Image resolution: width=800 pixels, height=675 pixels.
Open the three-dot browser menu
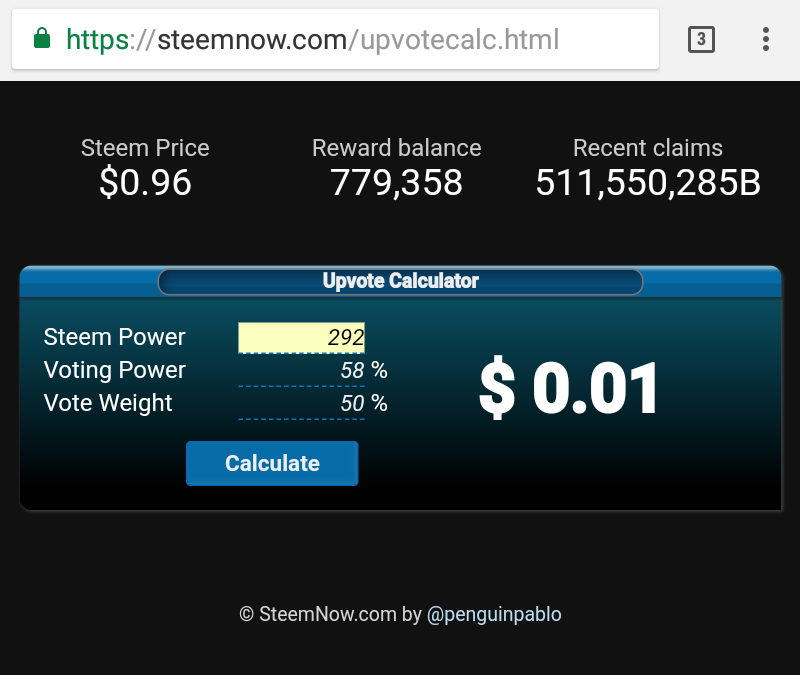(x=765, y=39)
